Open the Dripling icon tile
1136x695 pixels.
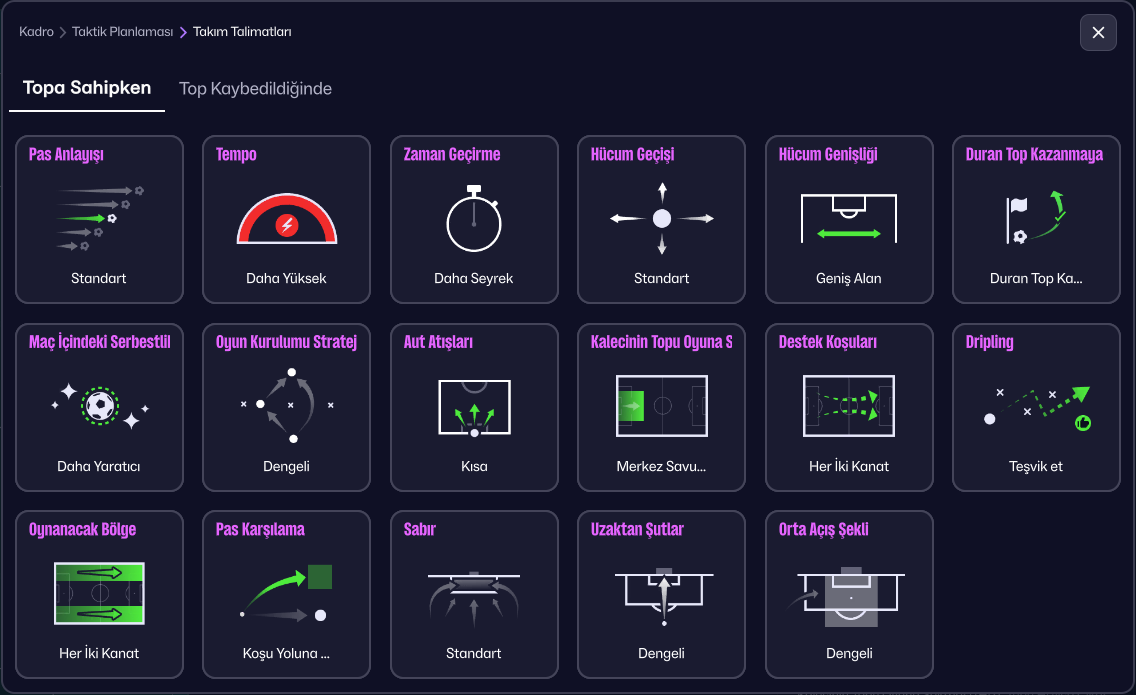(x=1036, y=406)
